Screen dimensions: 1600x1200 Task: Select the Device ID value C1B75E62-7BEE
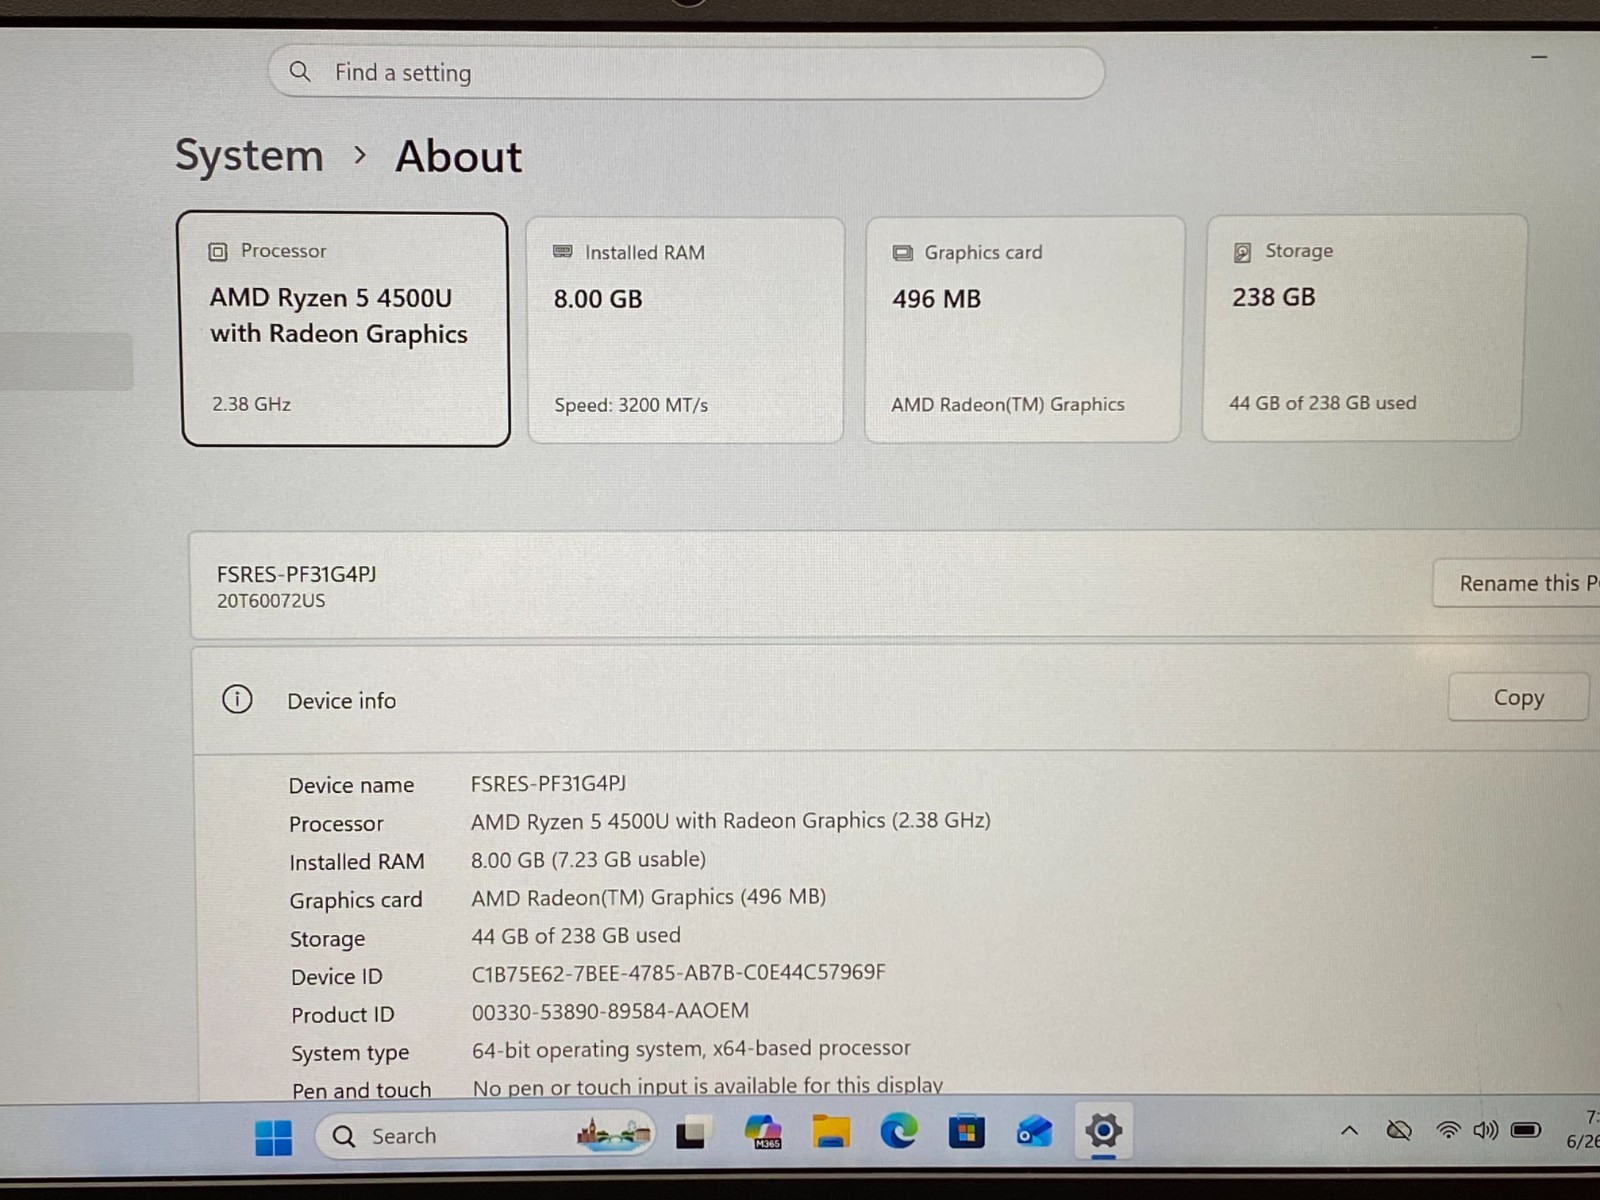pos(678,972)
